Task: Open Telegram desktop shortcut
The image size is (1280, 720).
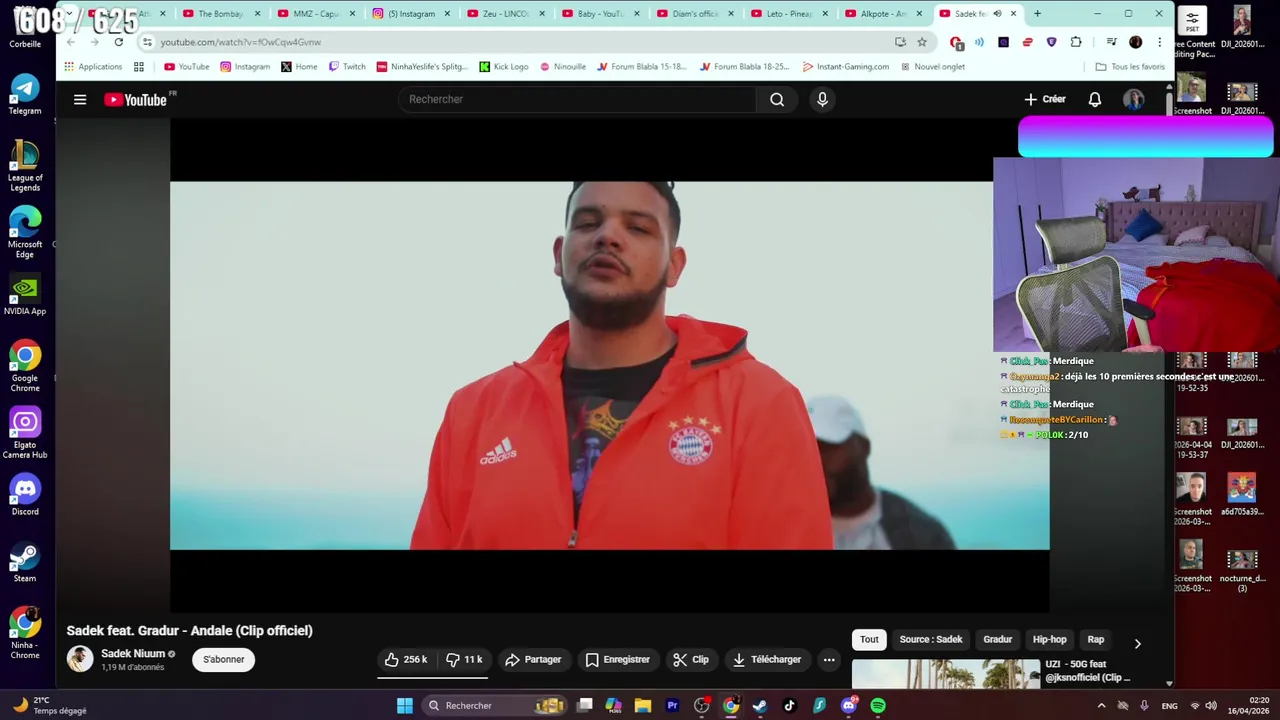Action: pyautogui.click(x=25, y=95)
